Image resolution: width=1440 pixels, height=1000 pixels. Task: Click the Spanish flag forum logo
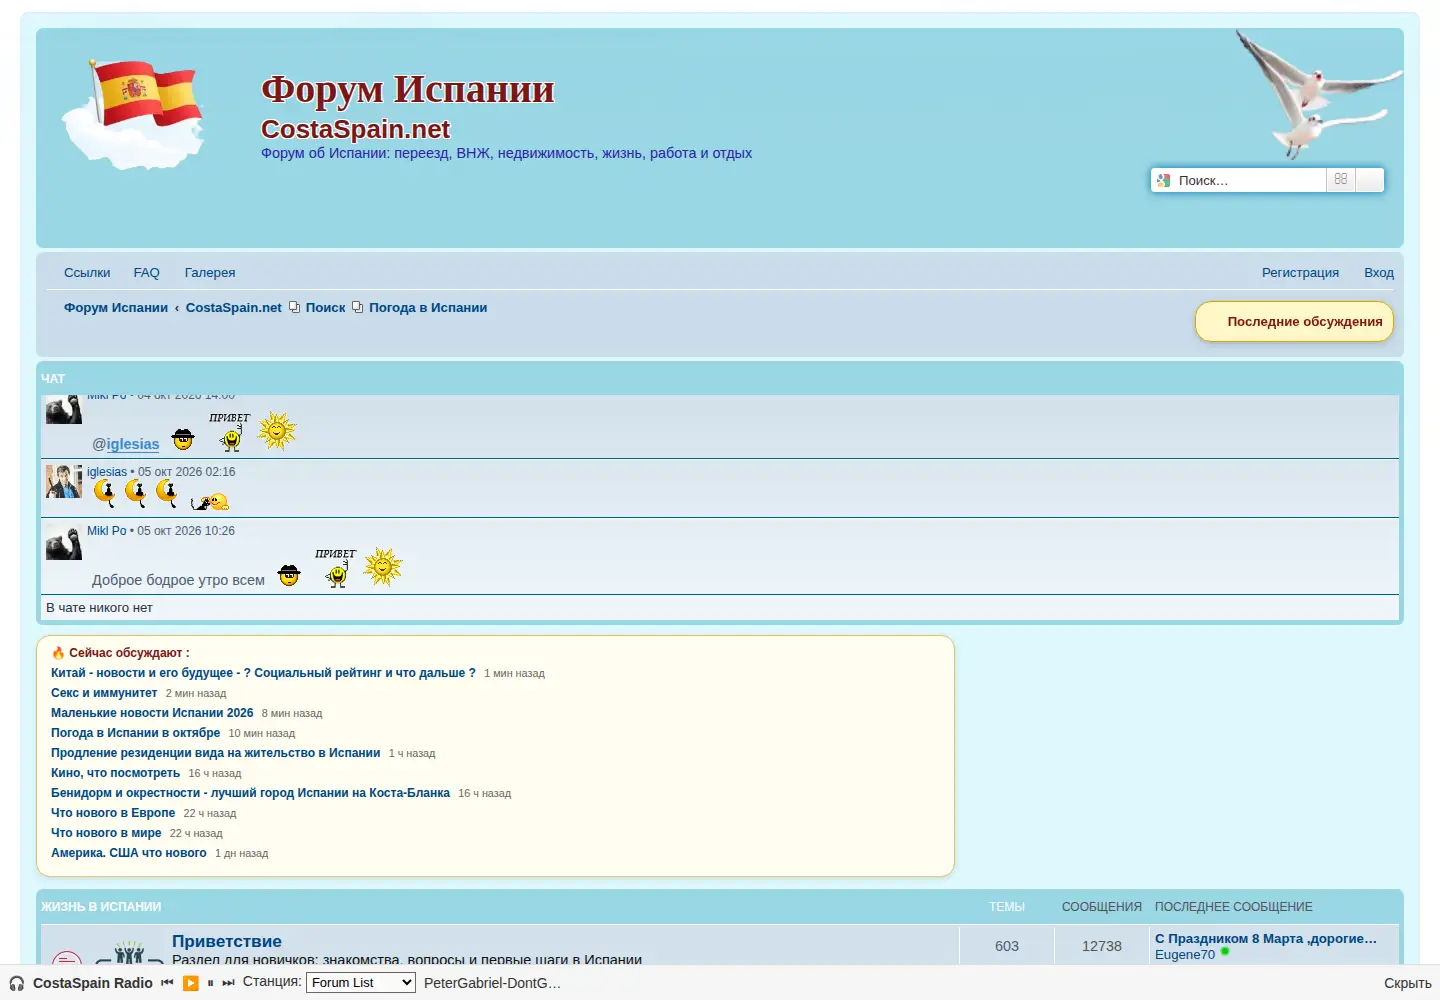click(x=133, y=113)
